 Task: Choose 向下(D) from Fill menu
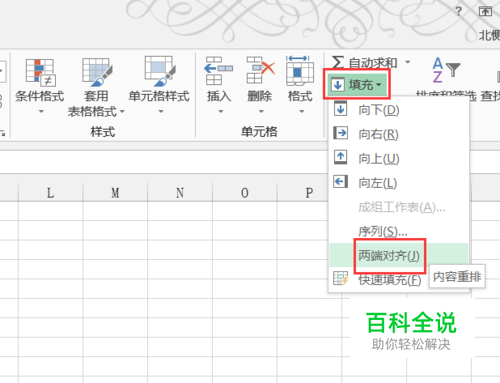tap(399, 110)
